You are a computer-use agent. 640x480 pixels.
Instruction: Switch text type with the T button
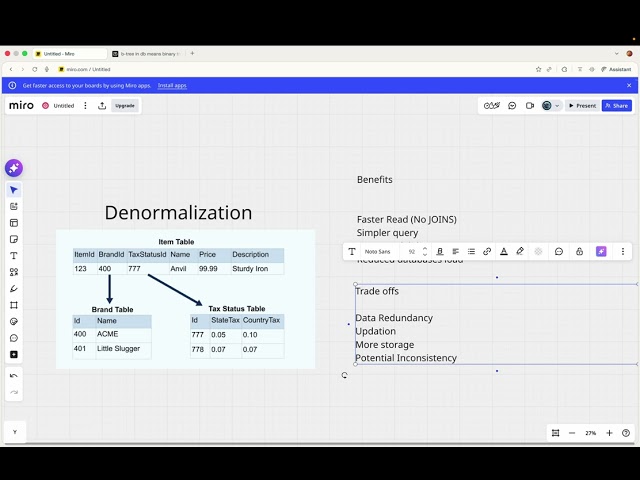click(352, 251)
